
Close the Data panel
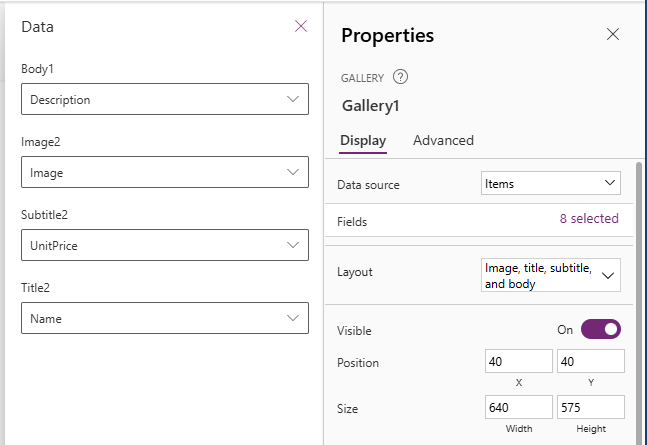click(301, 27)
